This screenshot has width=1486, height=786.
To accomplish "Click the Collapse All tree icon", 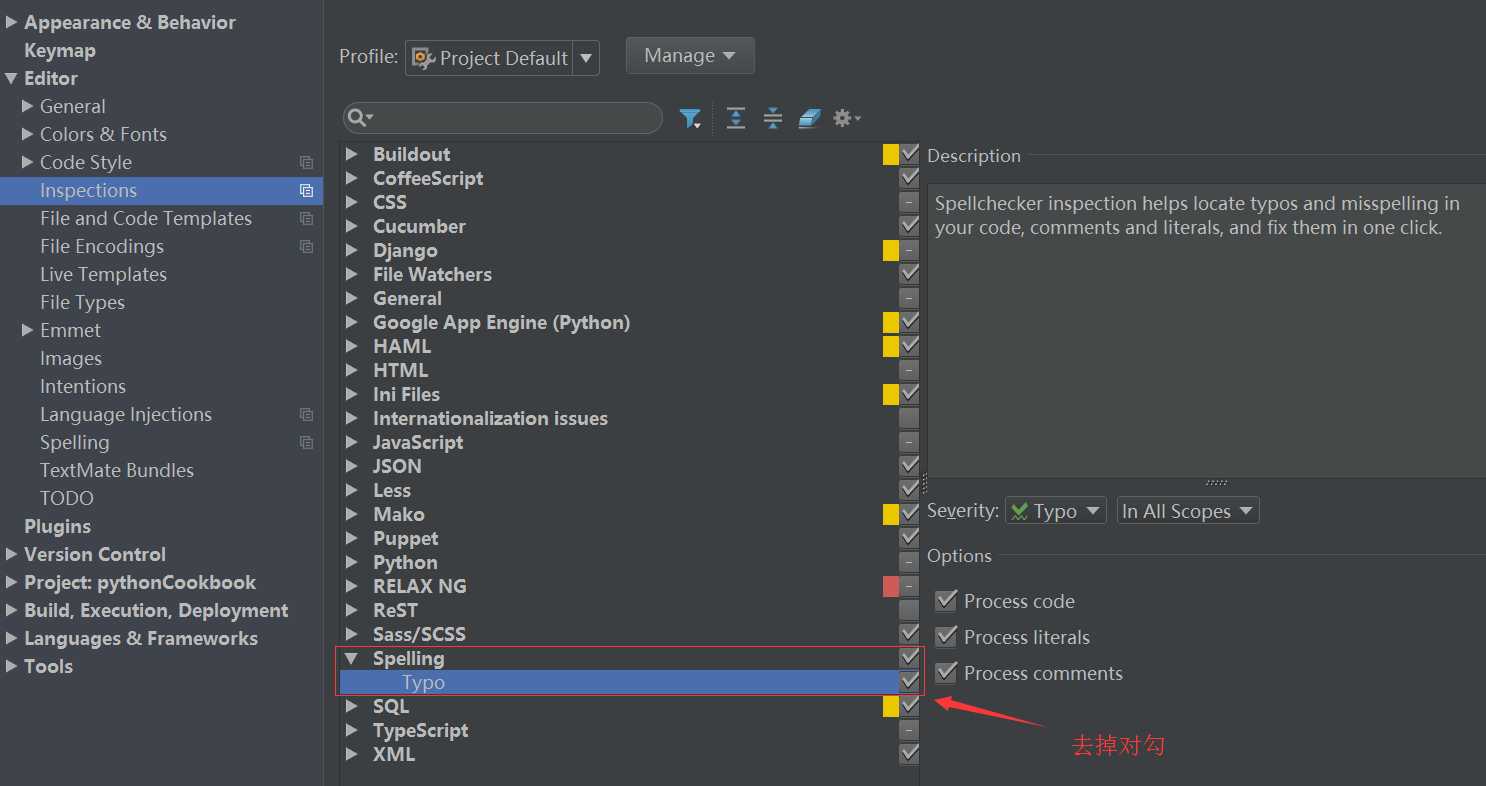I will pos(773,118).
